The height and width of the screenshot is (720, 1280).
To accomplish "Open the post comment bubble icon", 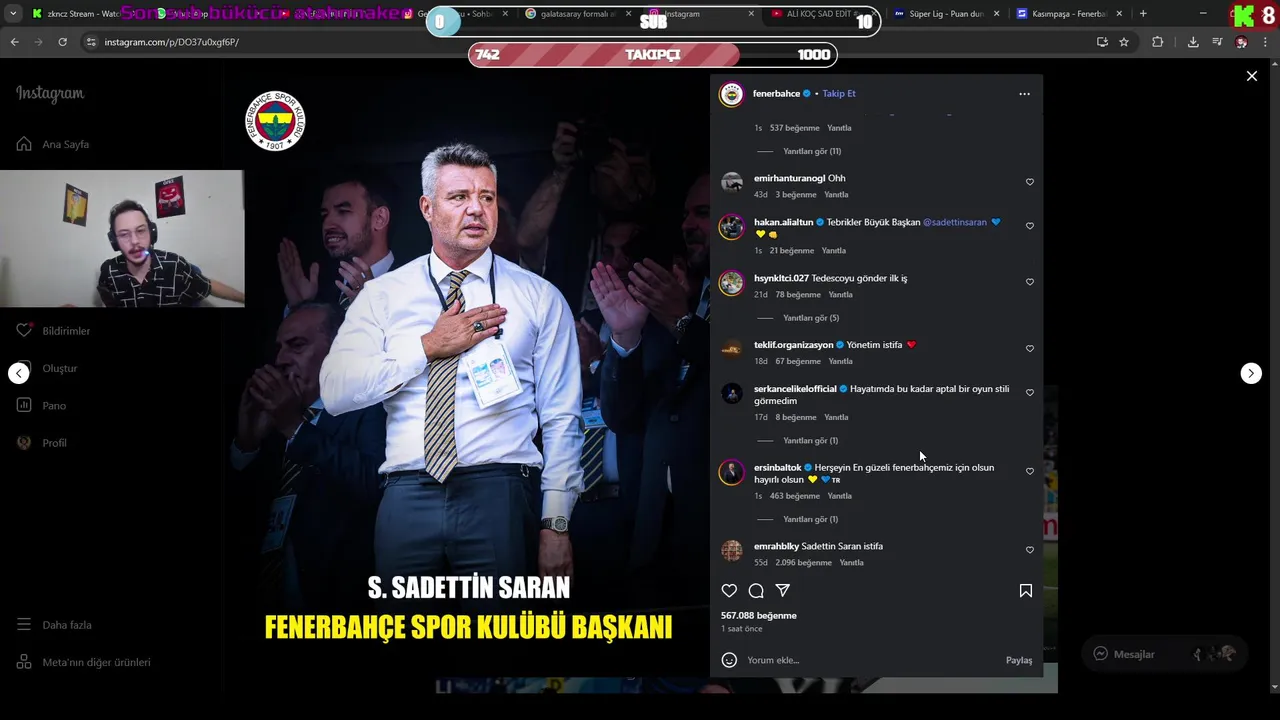I will tap(756, 591).
